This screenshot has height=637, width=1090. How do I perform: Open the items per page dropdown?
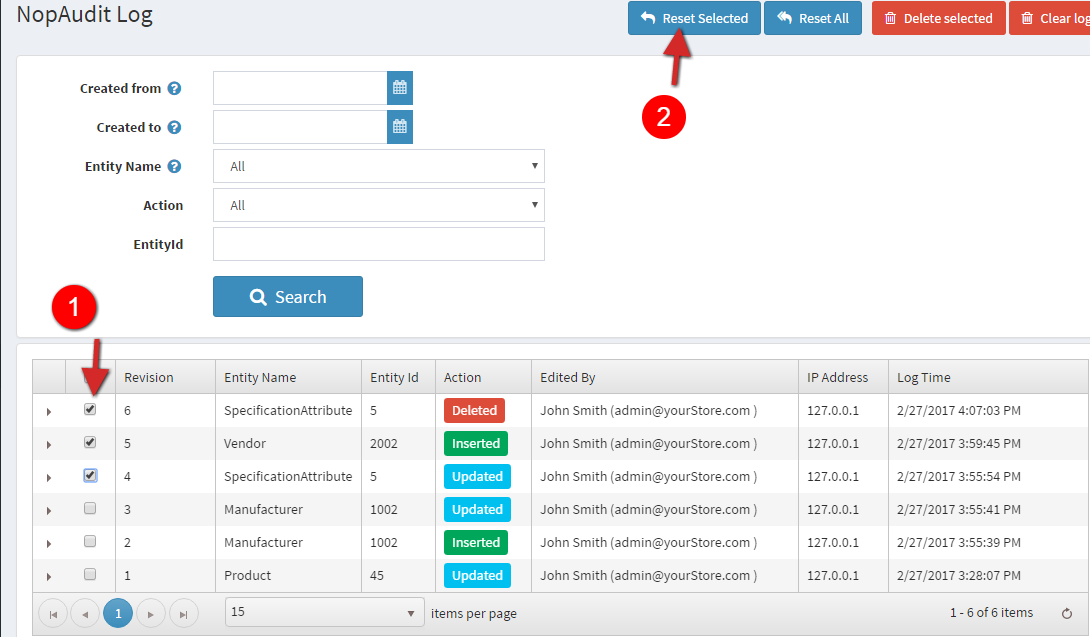(x=324, y=613)
